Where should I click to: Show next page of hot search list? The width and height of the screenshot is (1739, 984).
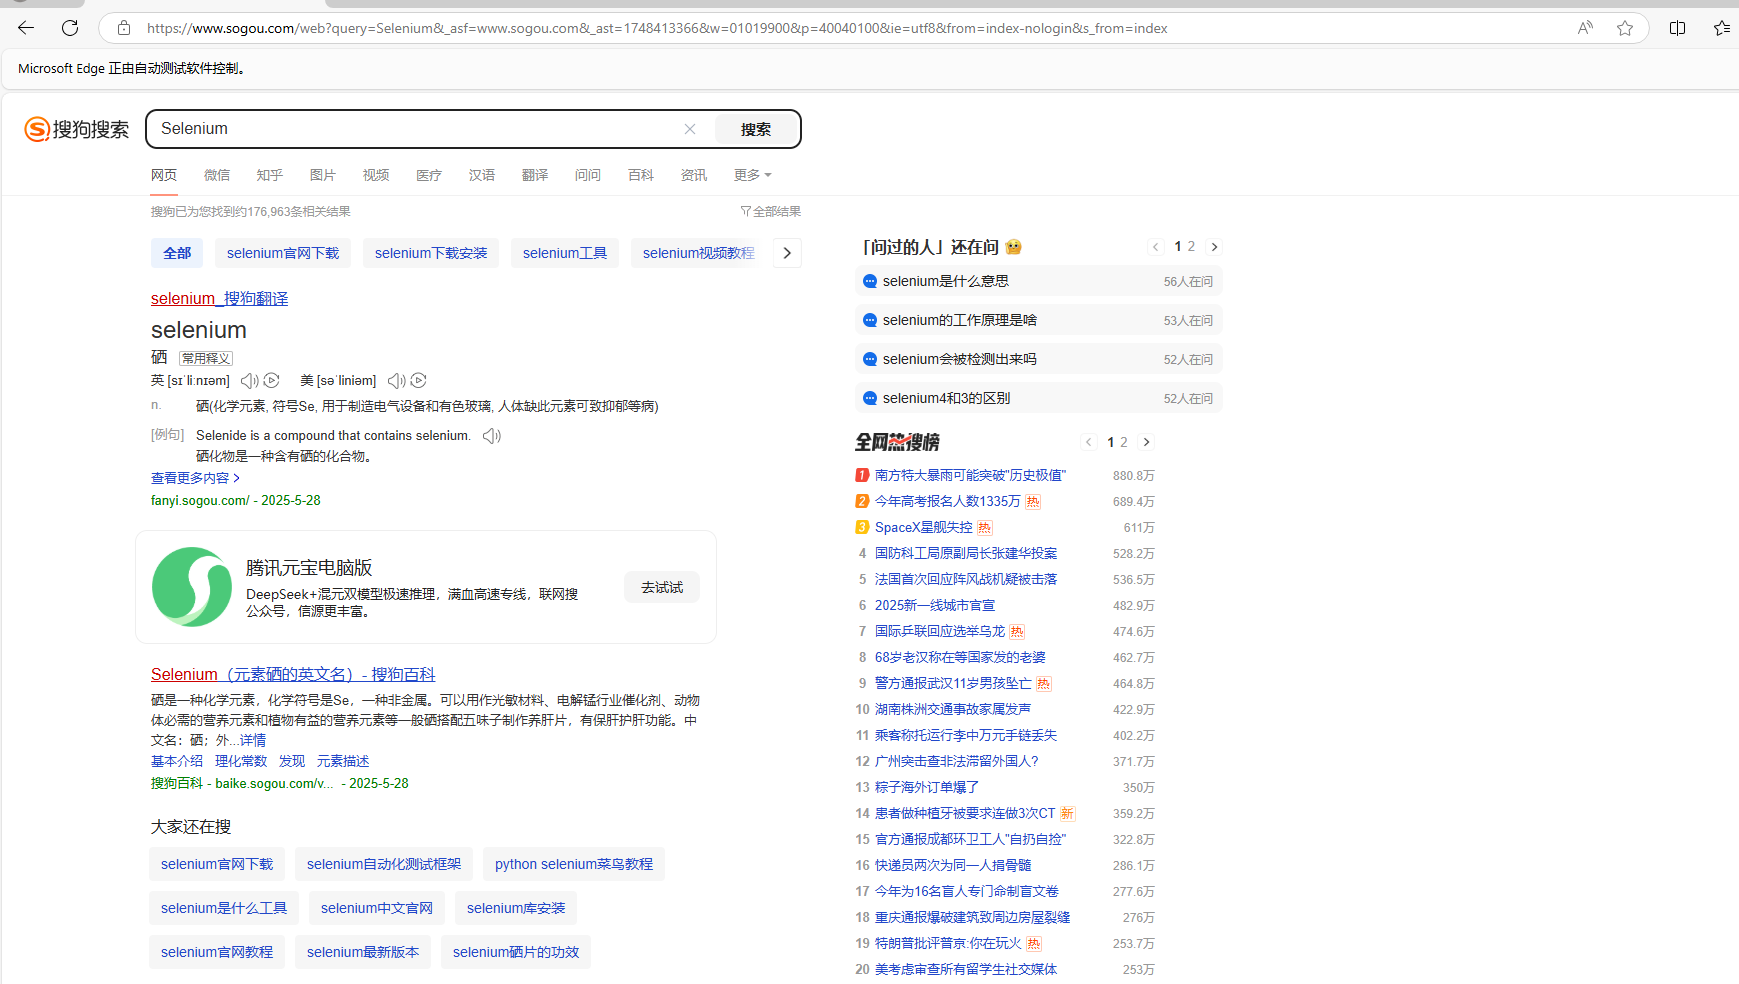point(1146,442)
